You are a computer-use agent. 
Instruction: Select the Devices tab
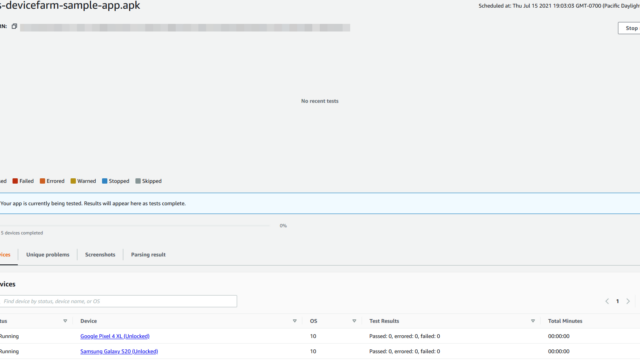5,255
